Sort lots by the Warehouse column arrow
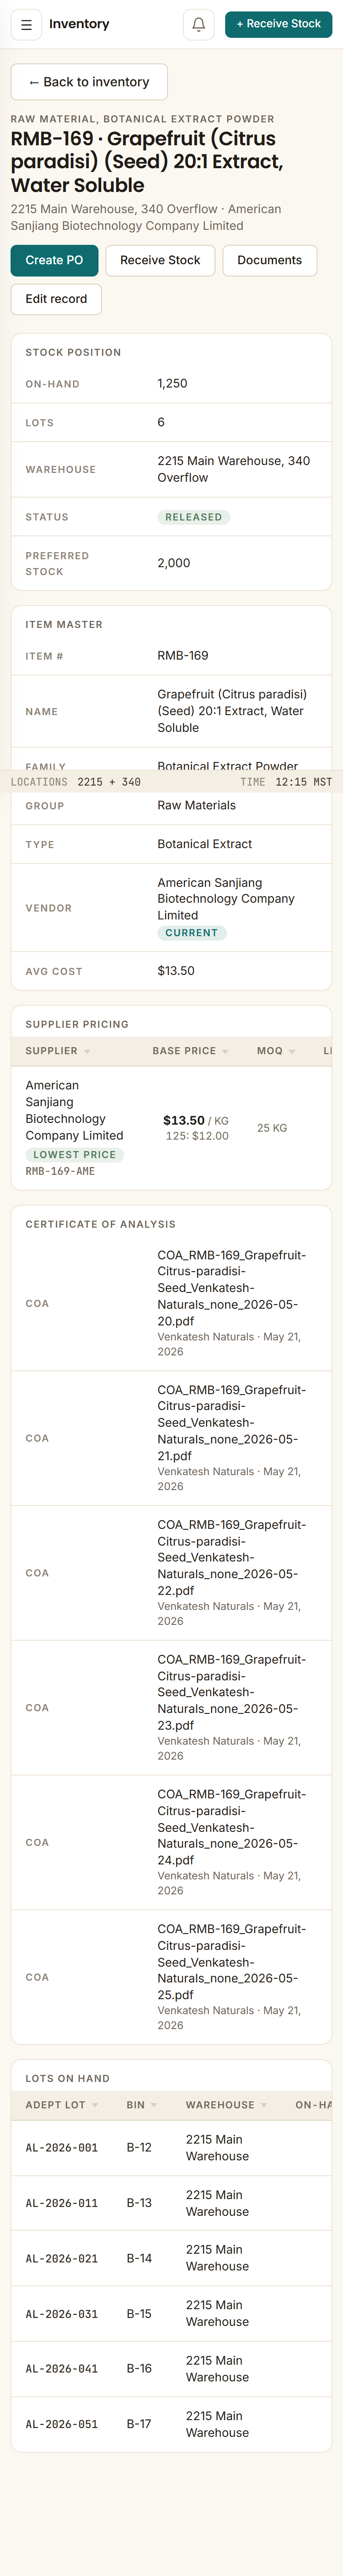 [x=264, y=2105]
